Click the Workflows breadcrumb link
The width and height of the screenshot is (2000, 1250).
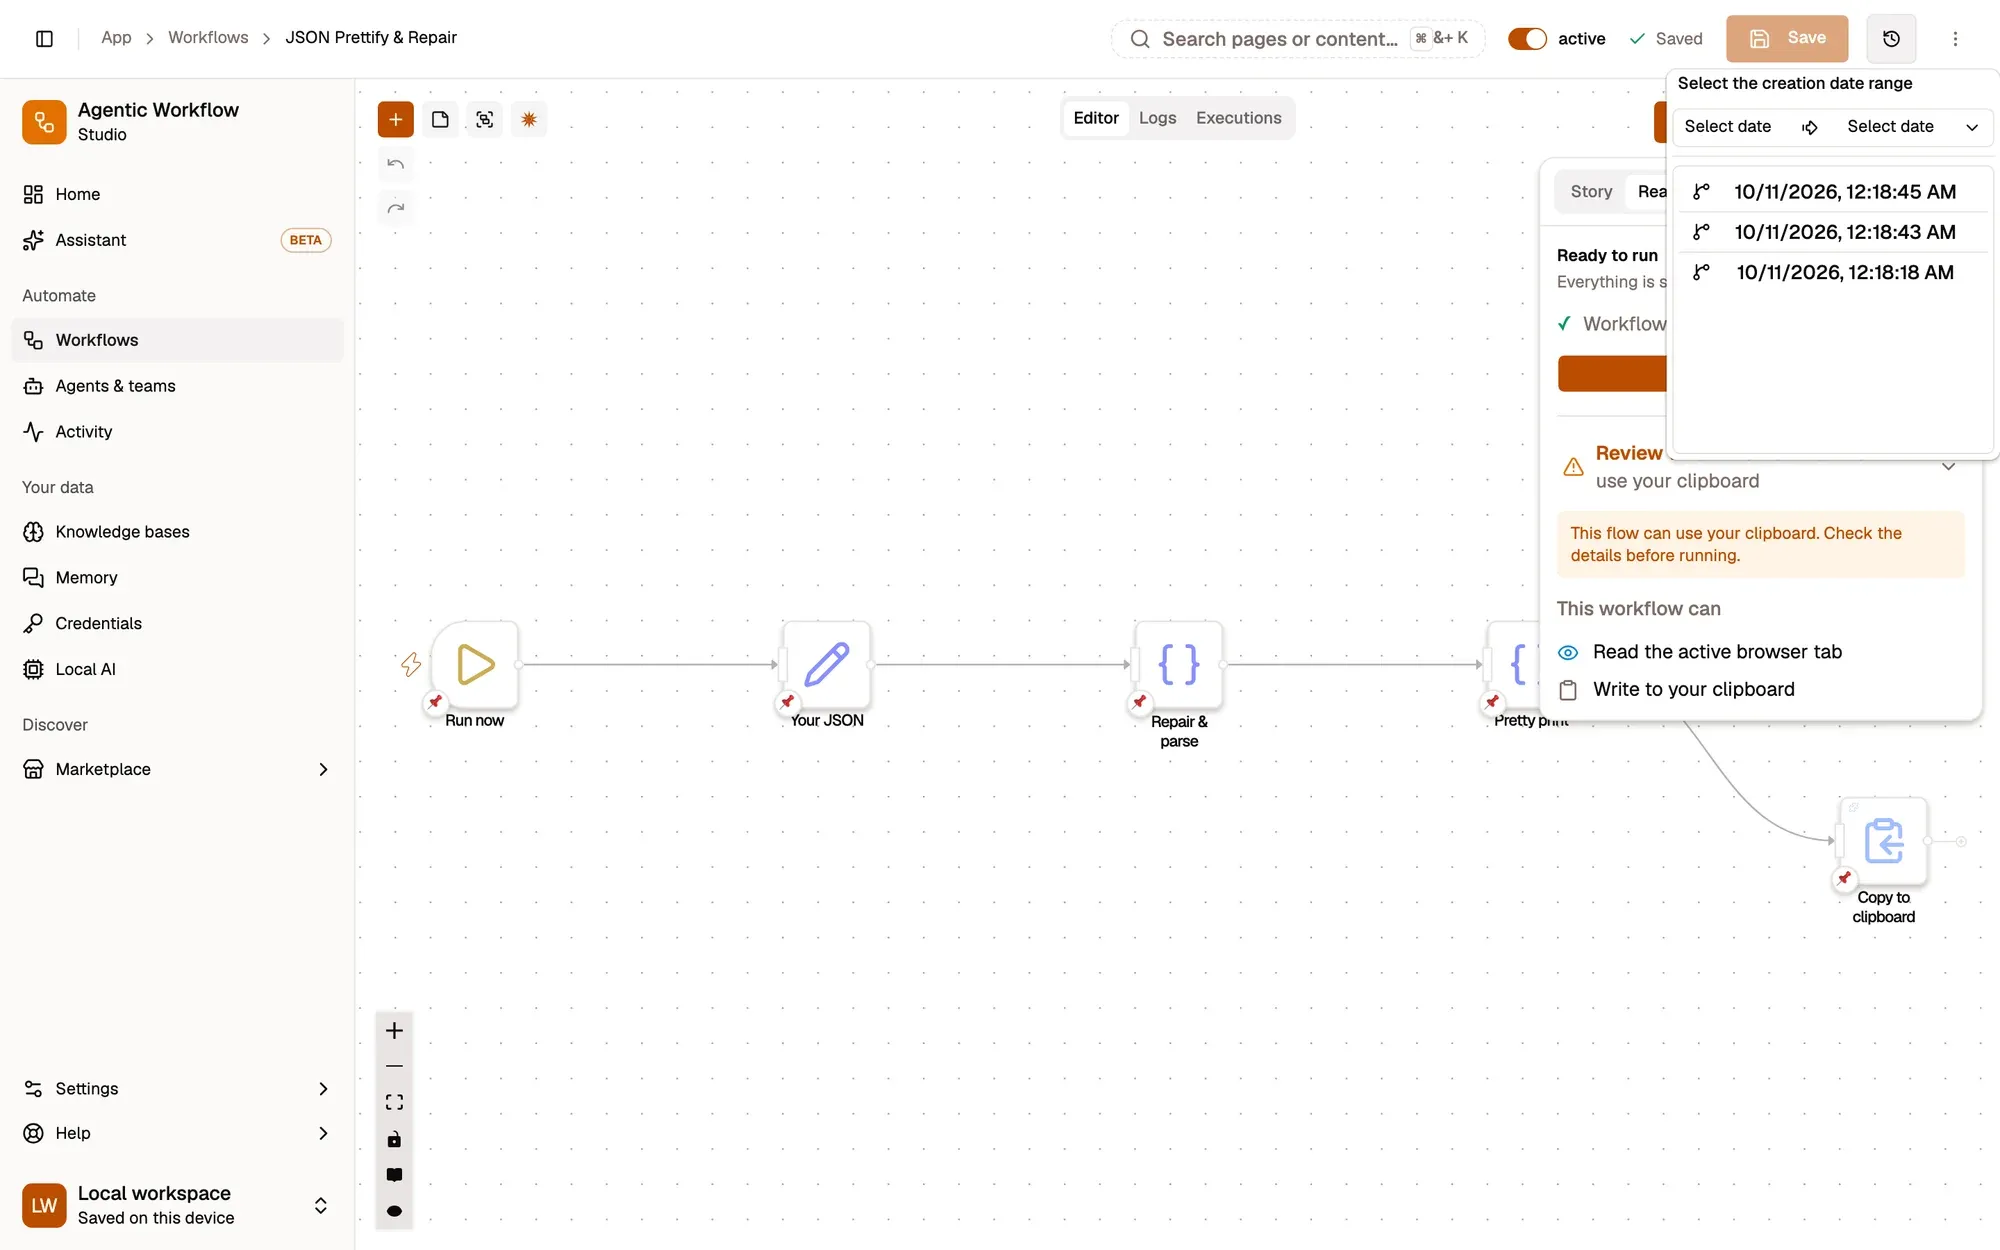(208, 37)
